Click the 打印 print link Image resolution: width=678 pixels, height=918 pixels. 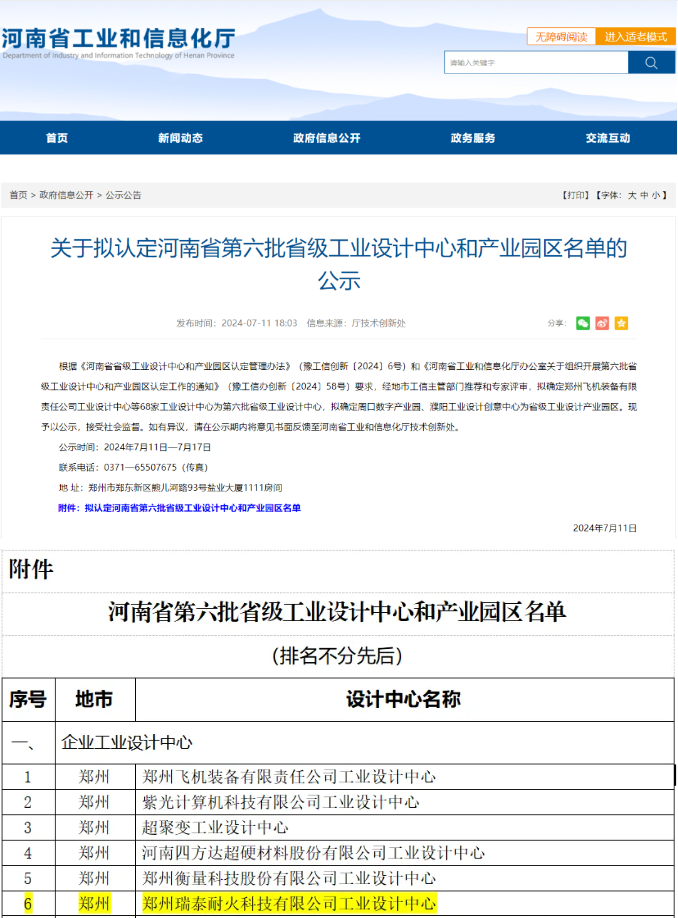576,195
